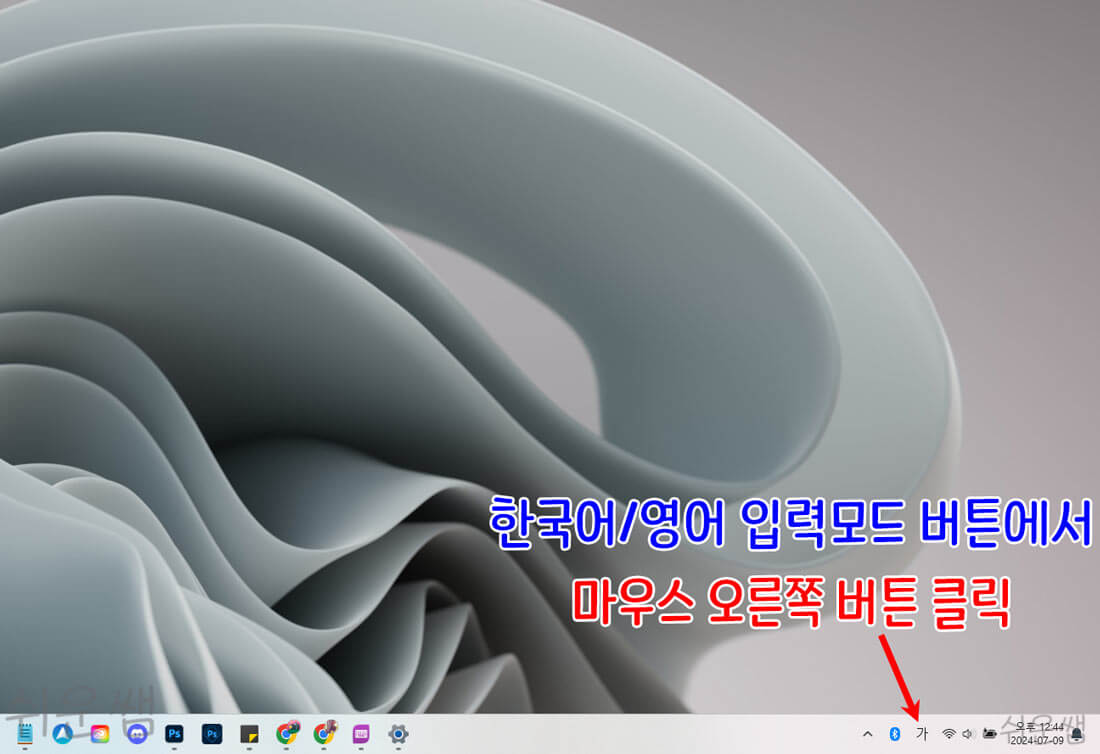This screenshot has width=1100, height=754.
Task: Expand the hidden tray icons chevron
Action: (x=868, y=735)
